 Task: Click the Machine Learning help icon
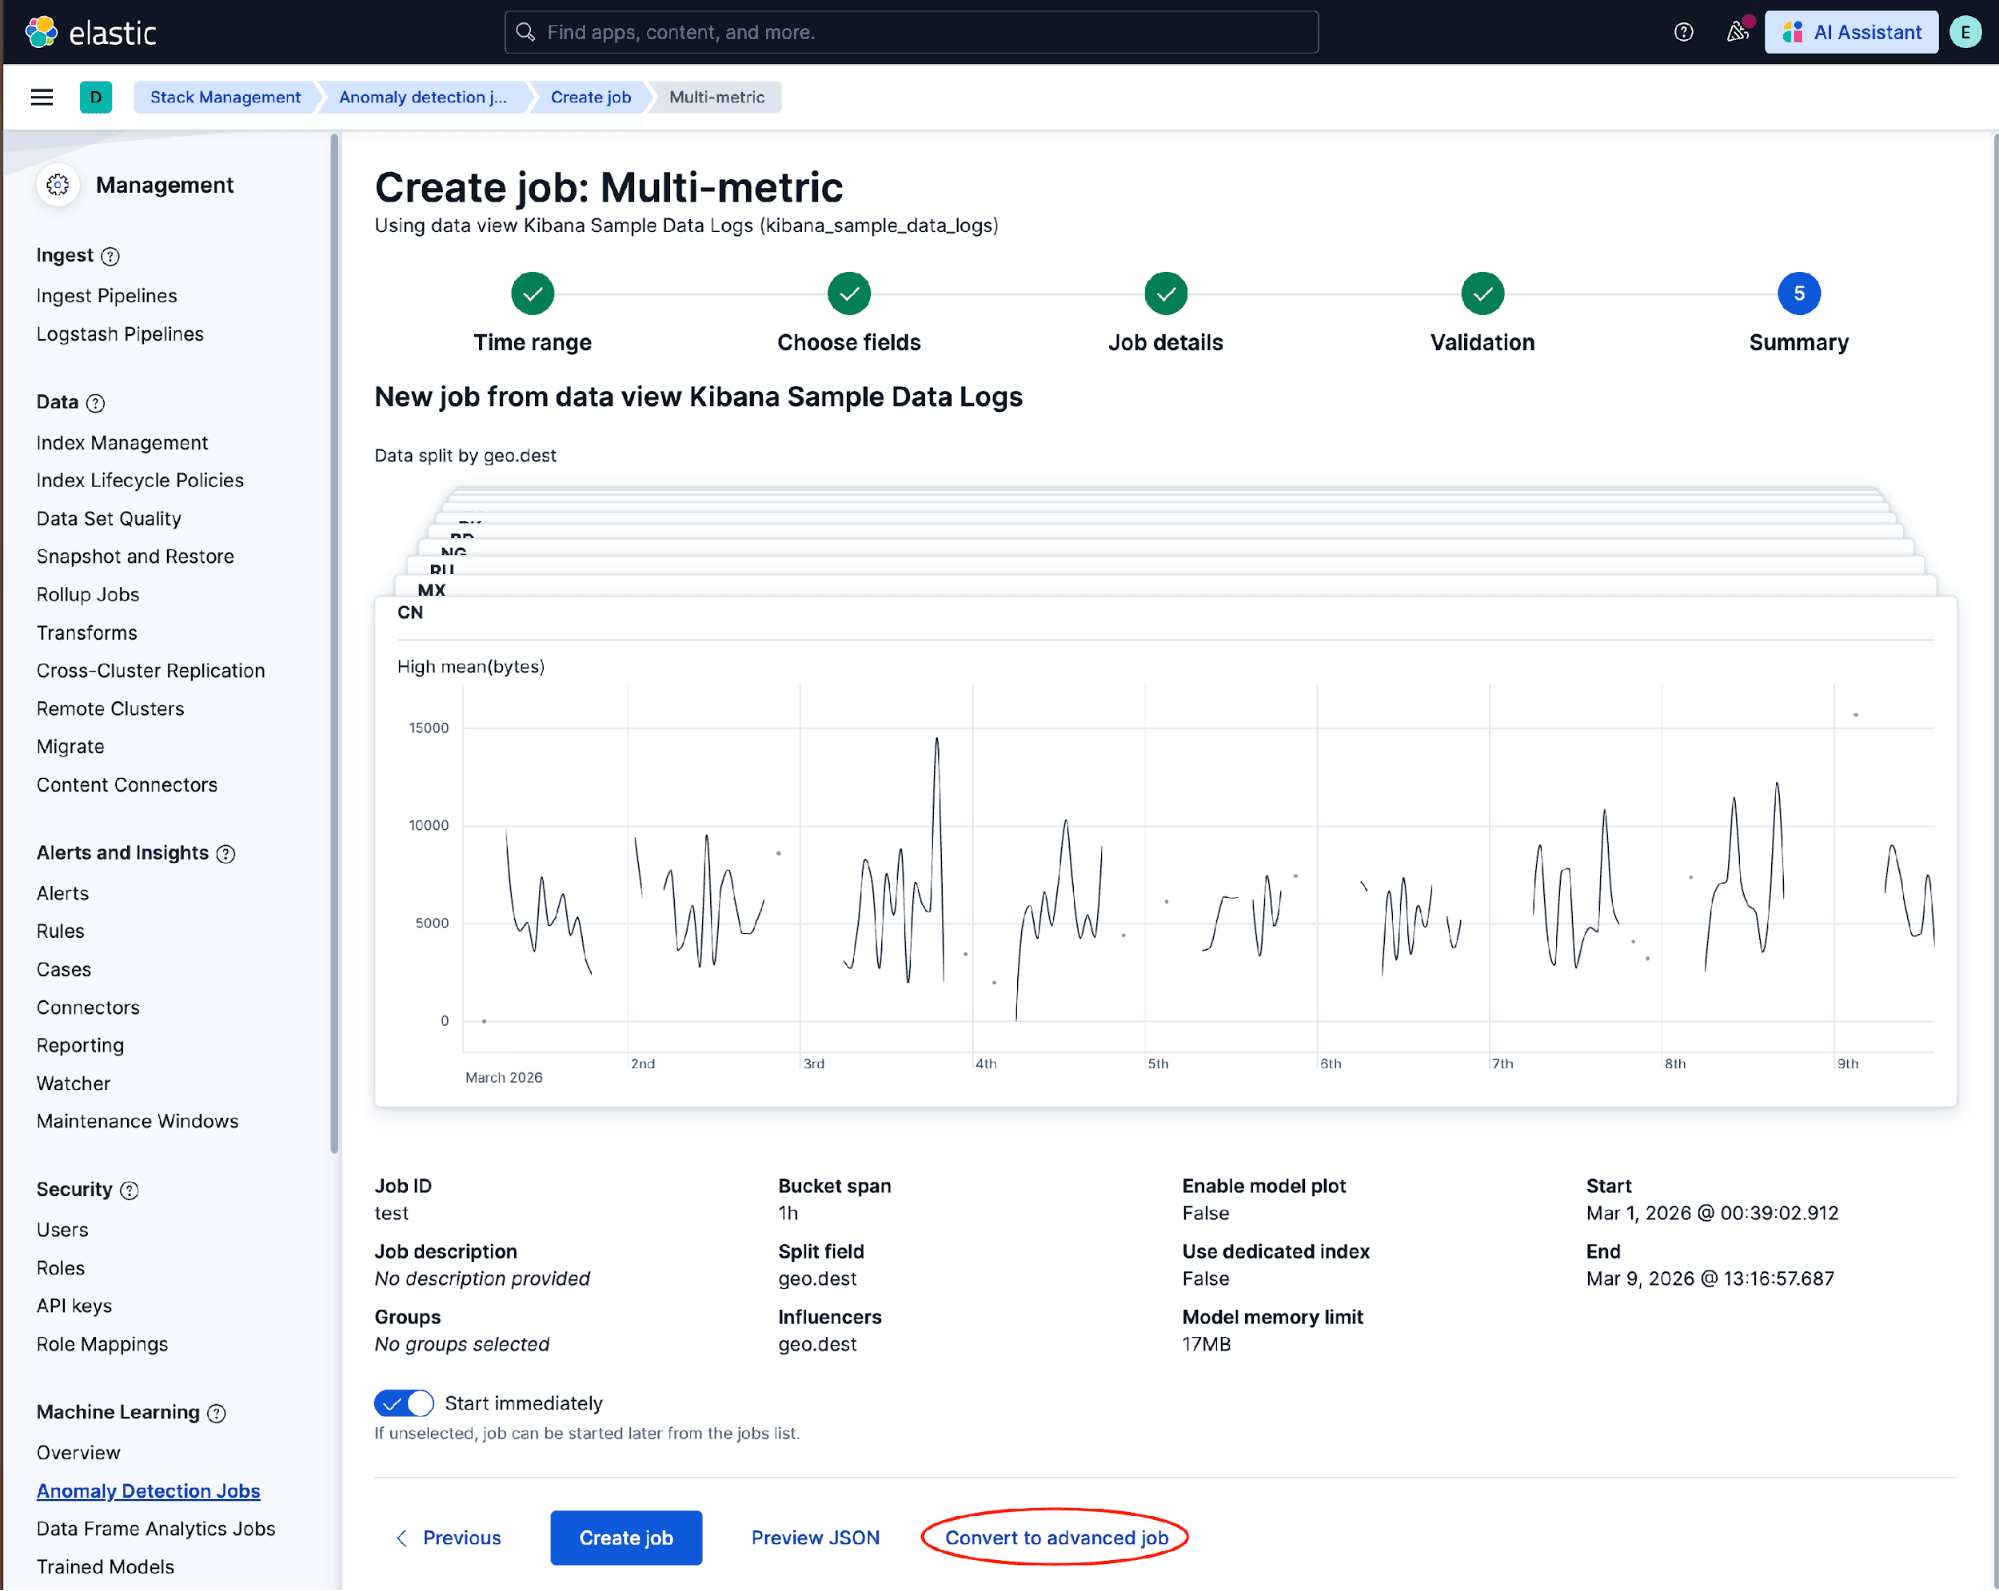click(217, 1413)
